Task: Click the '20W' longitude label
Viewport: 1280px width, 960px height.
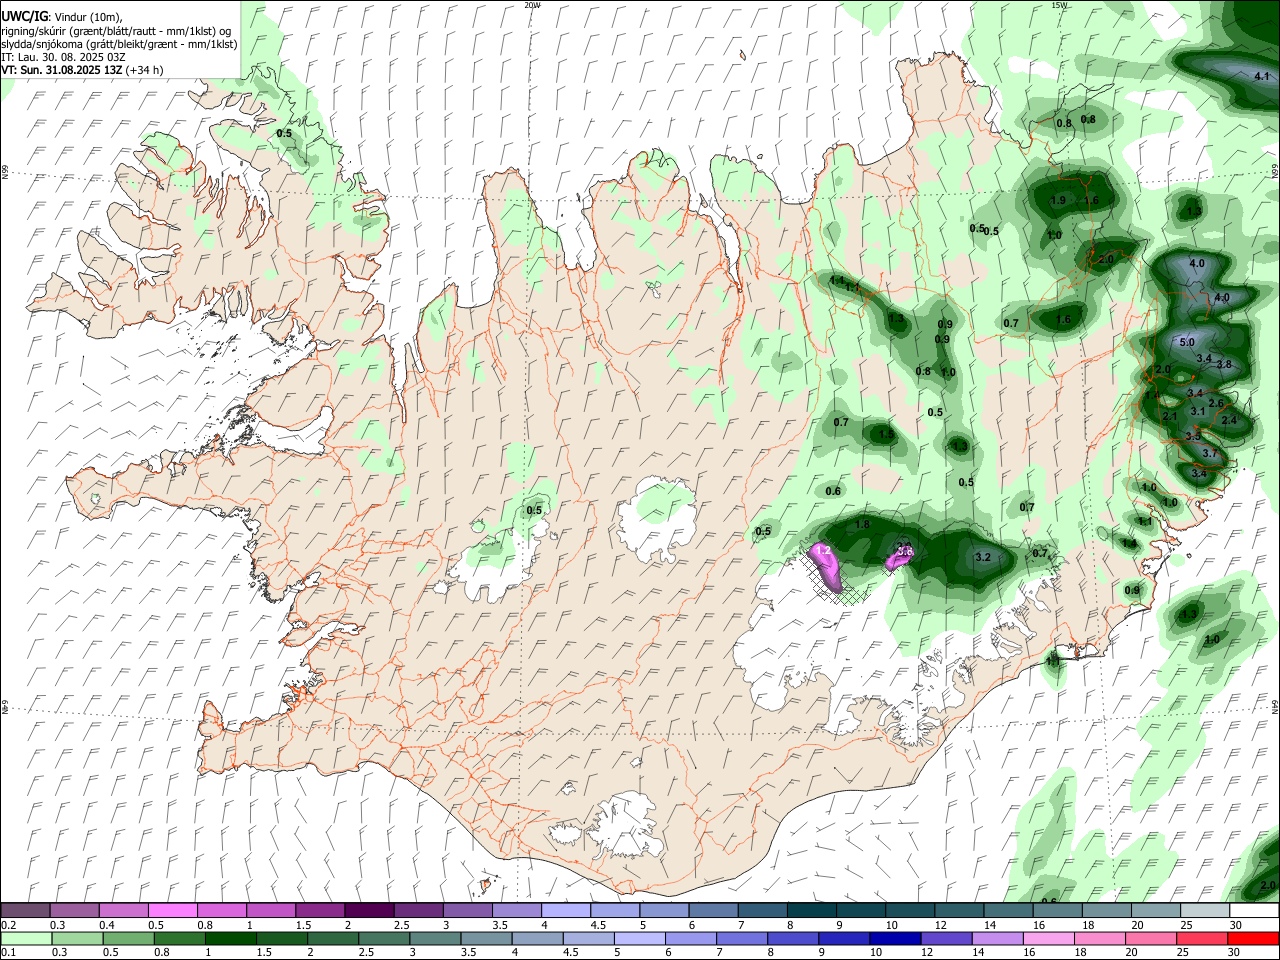Action: (x=532, y=5)
